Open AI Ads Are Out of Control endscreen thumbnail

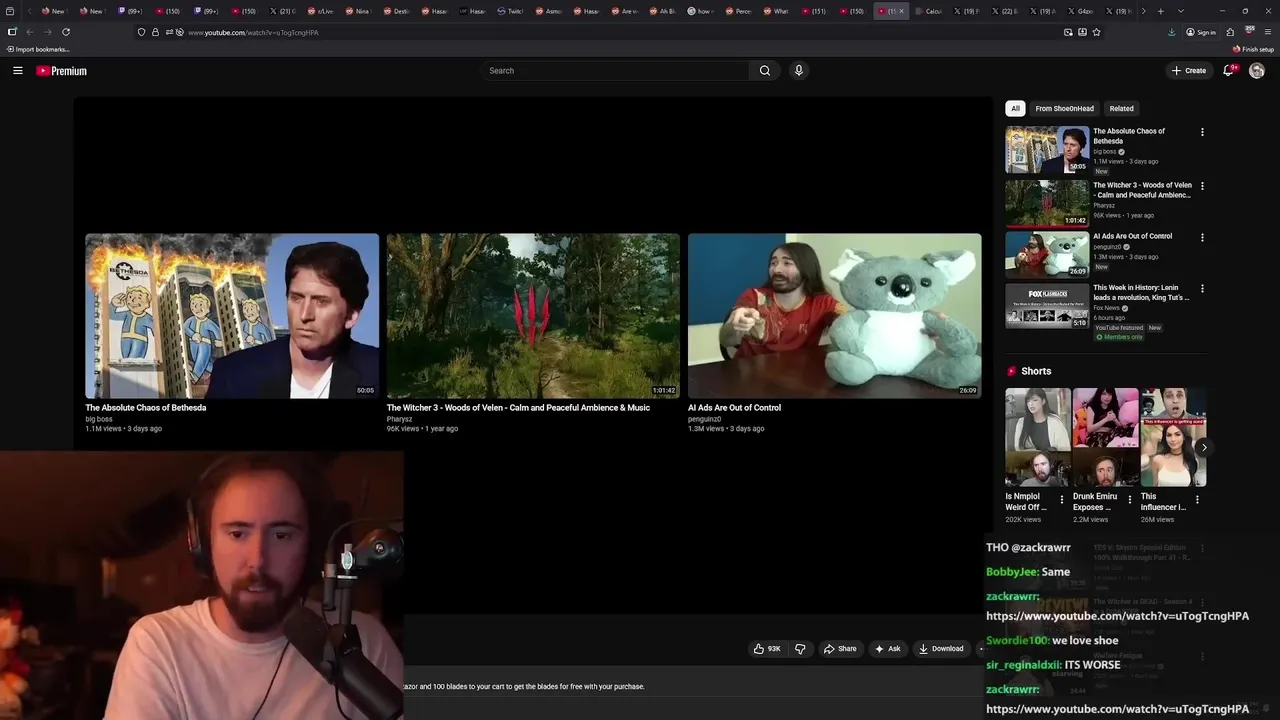point(834,316)
